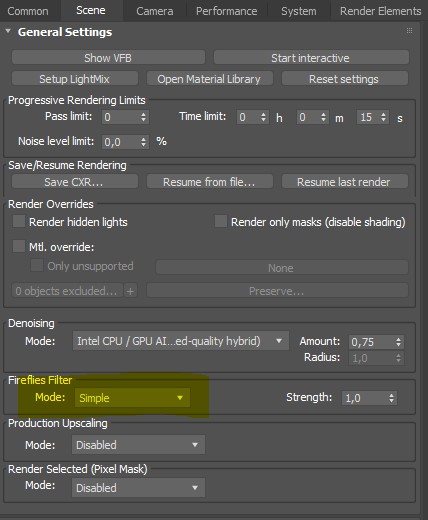Open the Denoising Mode dropdown
The image size is (428, 520).
coord(181,341)
